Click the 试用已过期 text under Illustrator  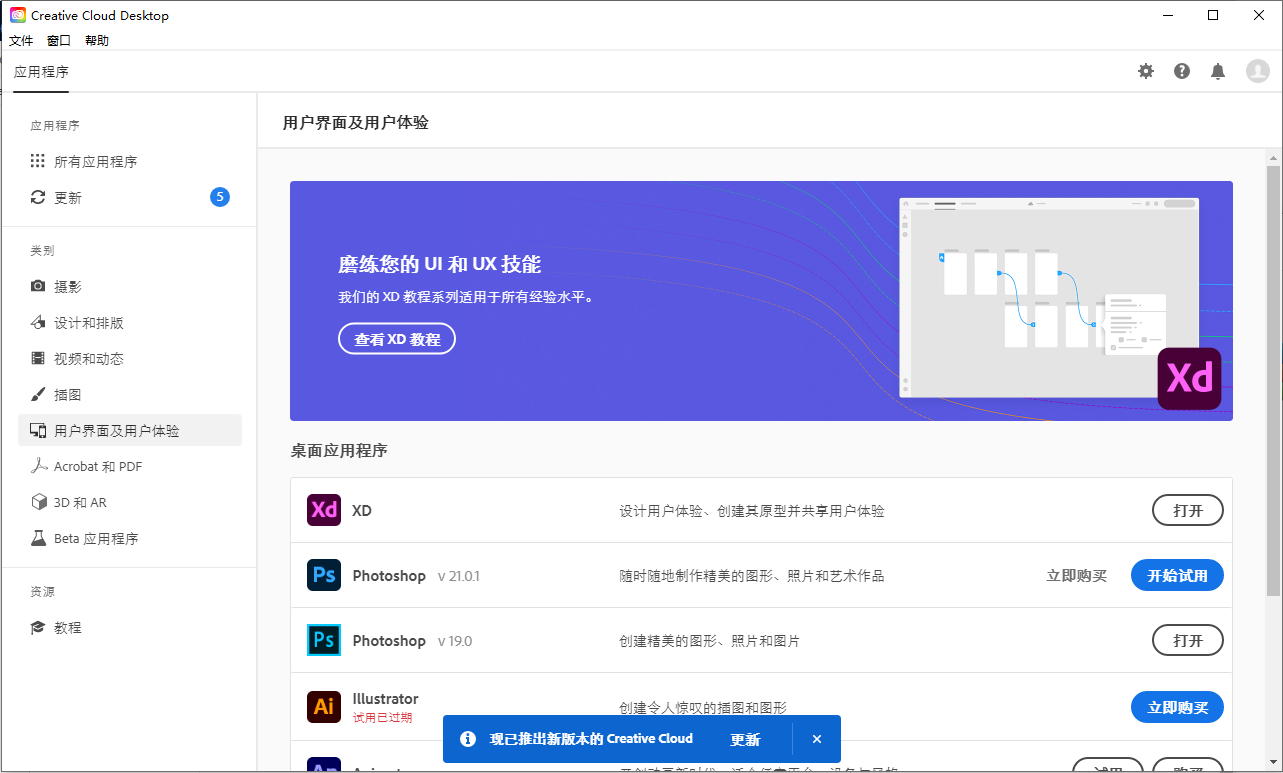(x=382, y=718)
